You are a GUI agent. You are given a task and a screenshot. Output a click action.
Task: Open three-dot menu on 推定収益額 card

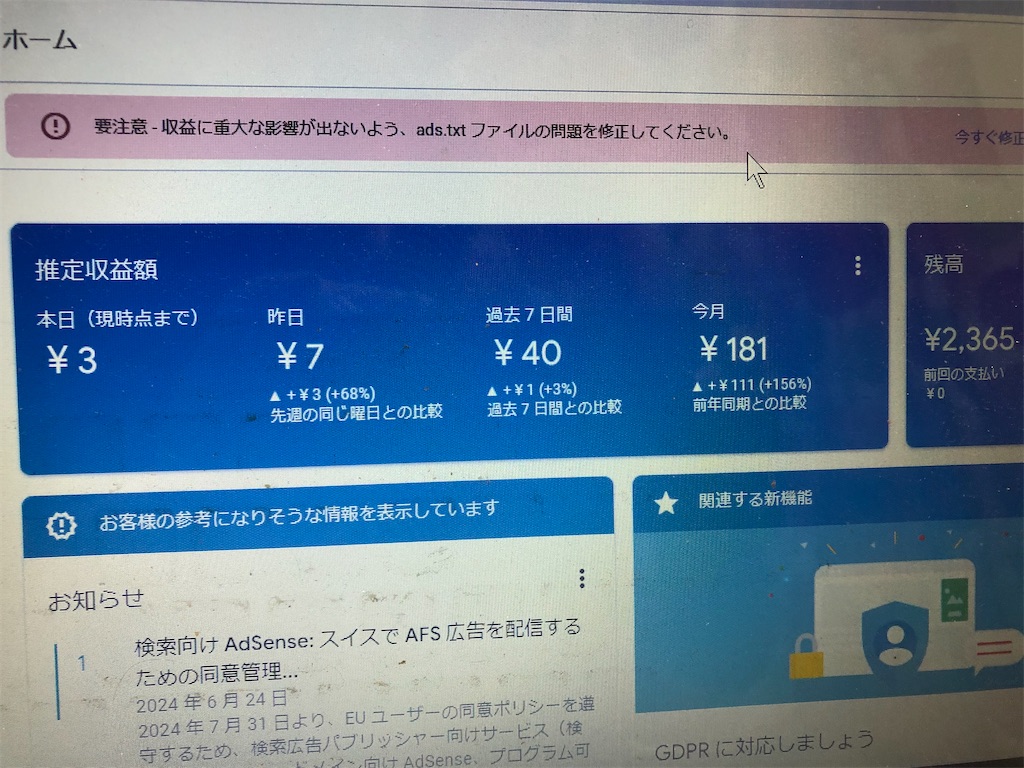click(857, 265)
